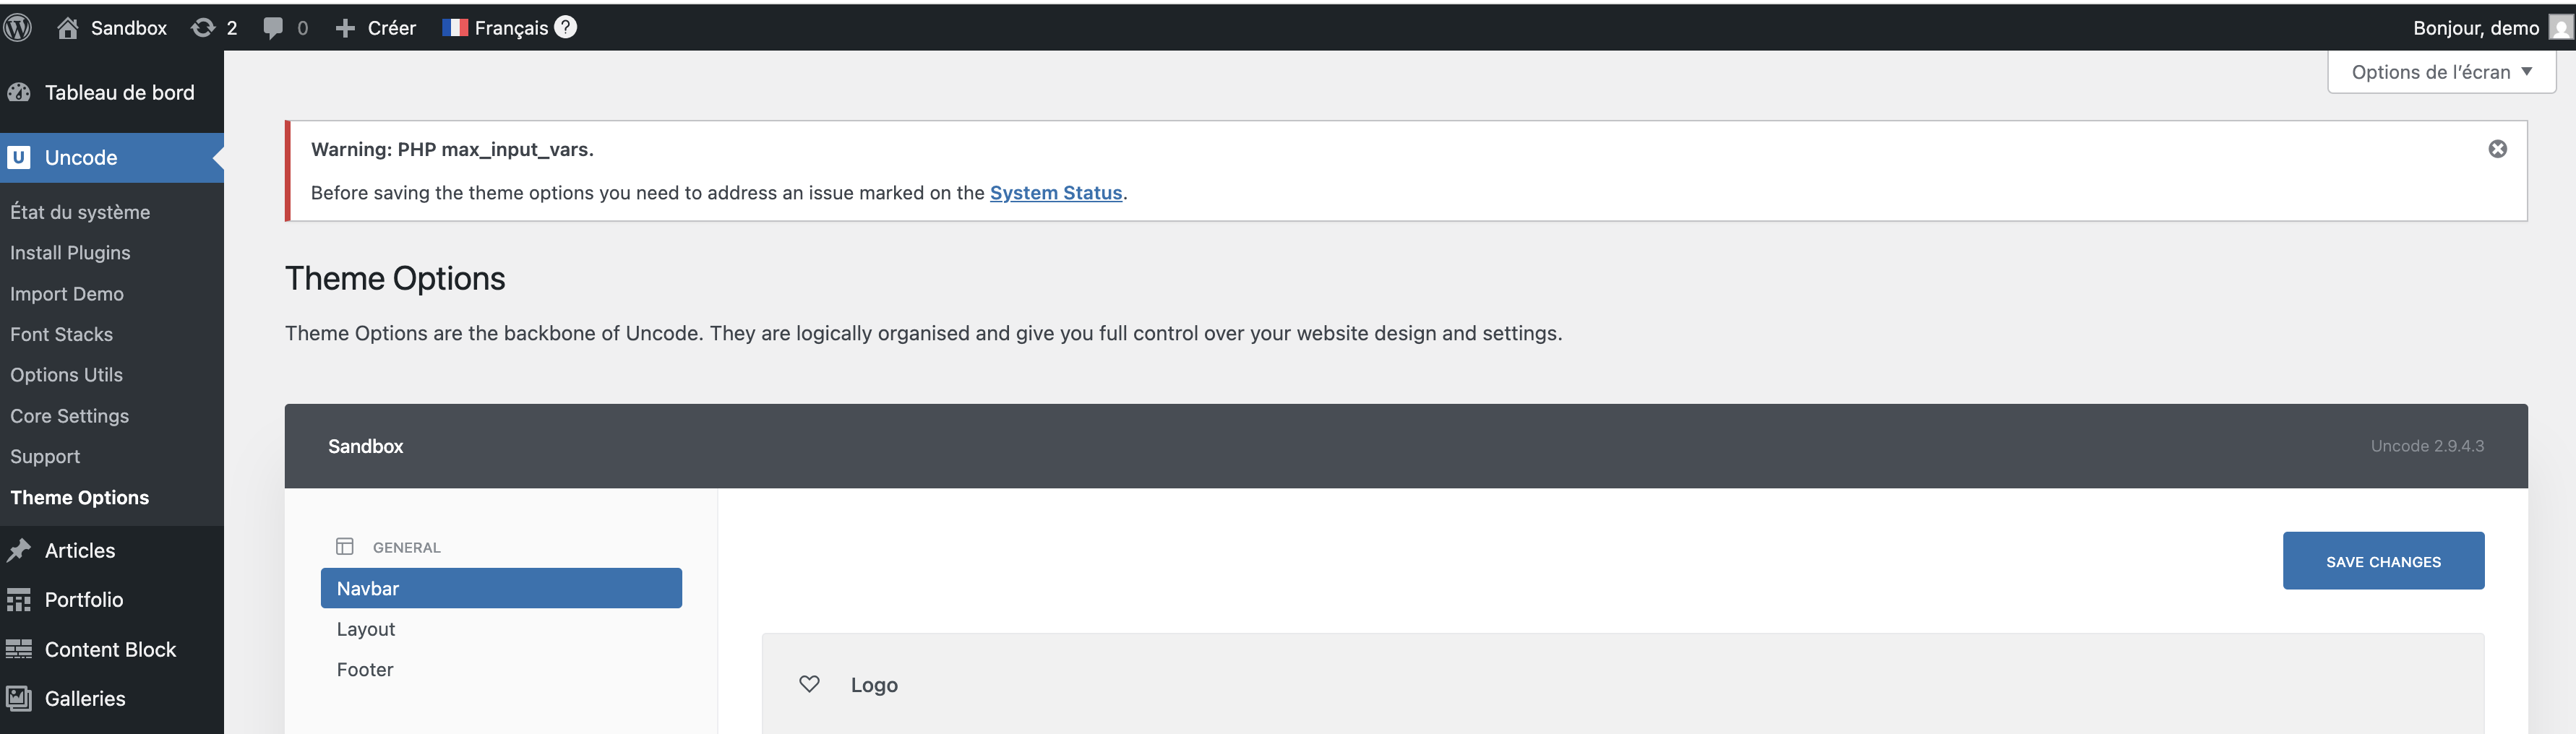This screenshot has width=2576, height=734.
Task: Click the Theme Options page heading
Action: click(395, 278)
